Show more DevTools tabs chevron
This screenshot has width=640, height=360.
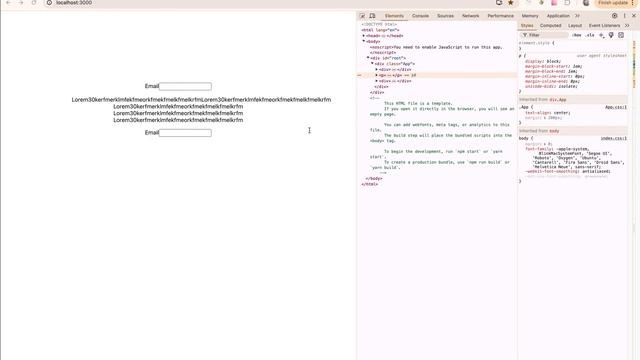(x=577, y=16)
